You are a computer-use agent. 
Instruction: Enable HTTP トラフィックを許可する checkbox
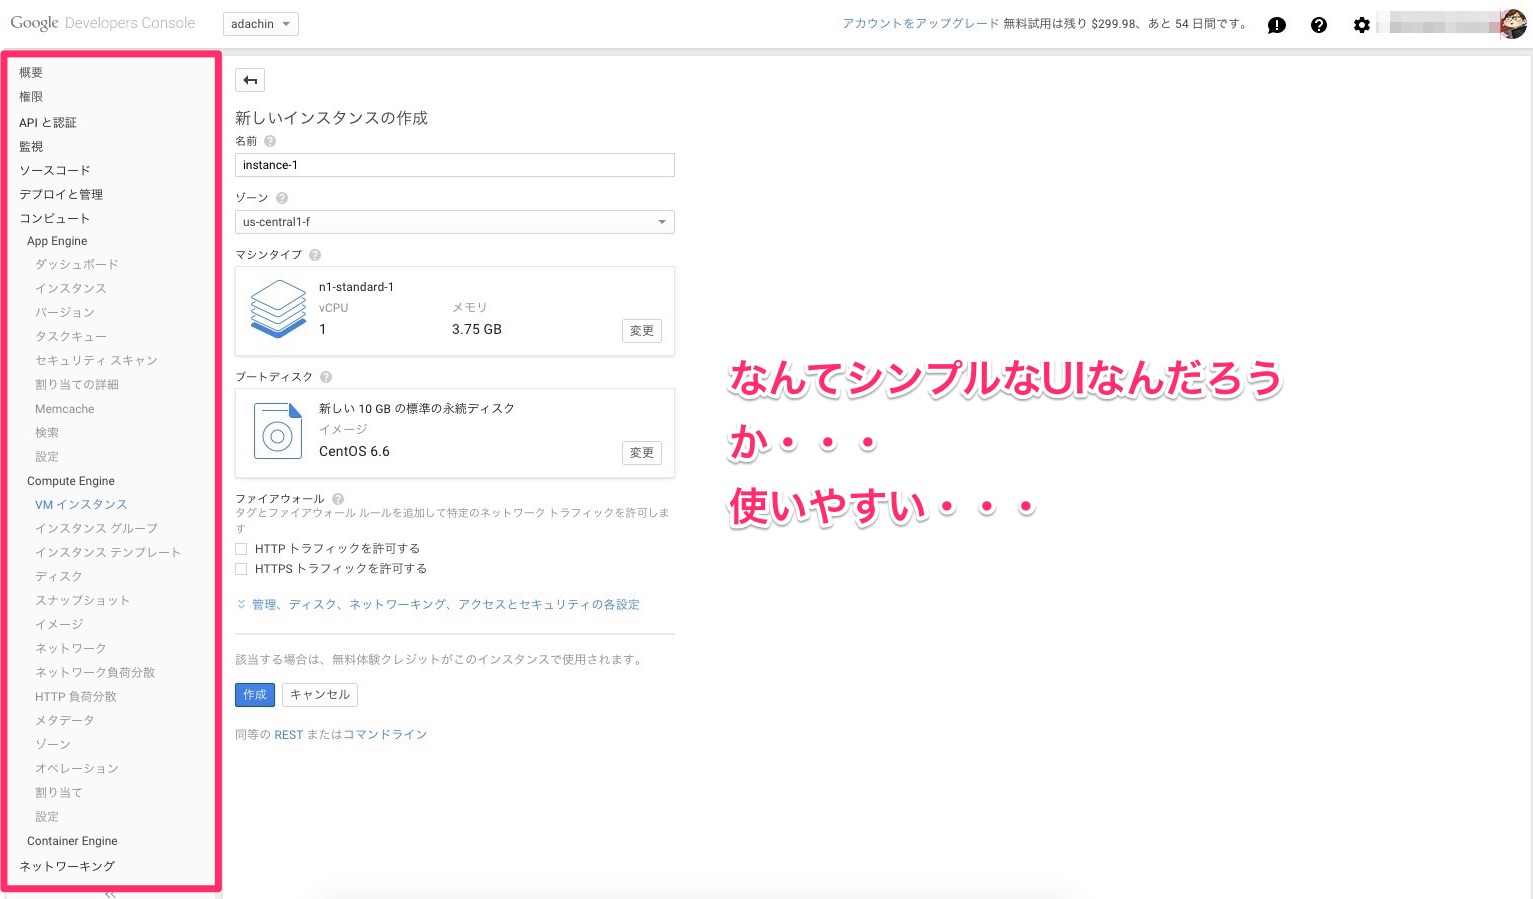[241, 549]
